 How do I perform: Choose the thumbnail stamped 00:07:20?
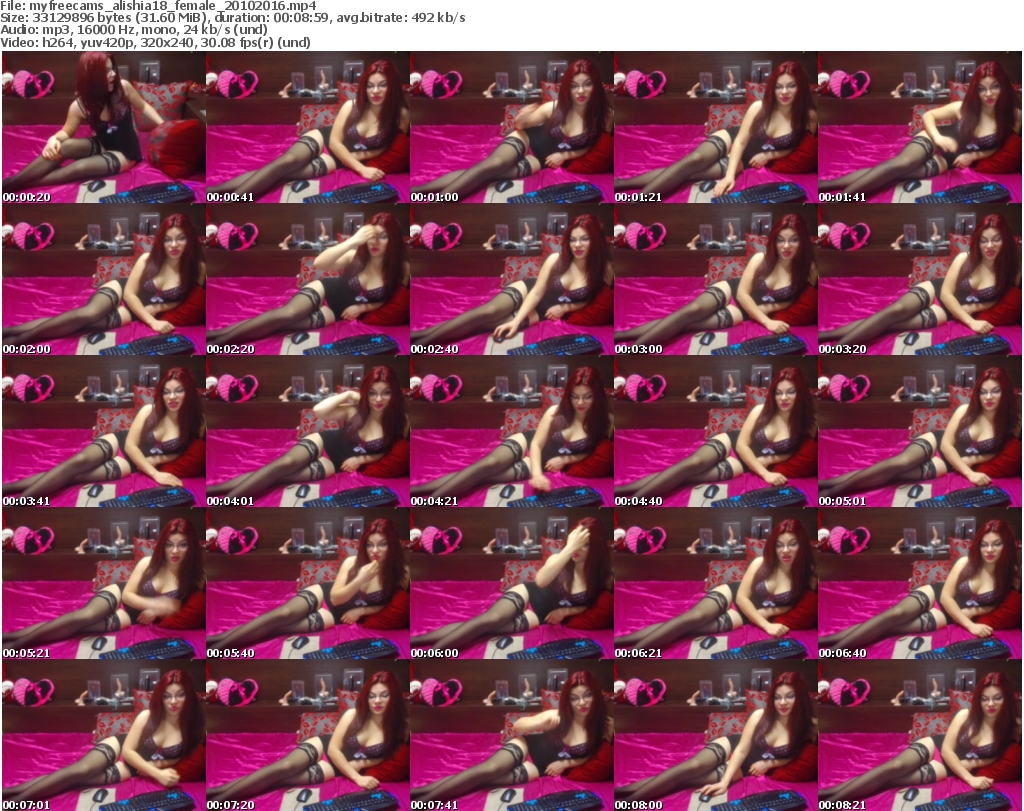pyautogui.click(x=308, y=736)
